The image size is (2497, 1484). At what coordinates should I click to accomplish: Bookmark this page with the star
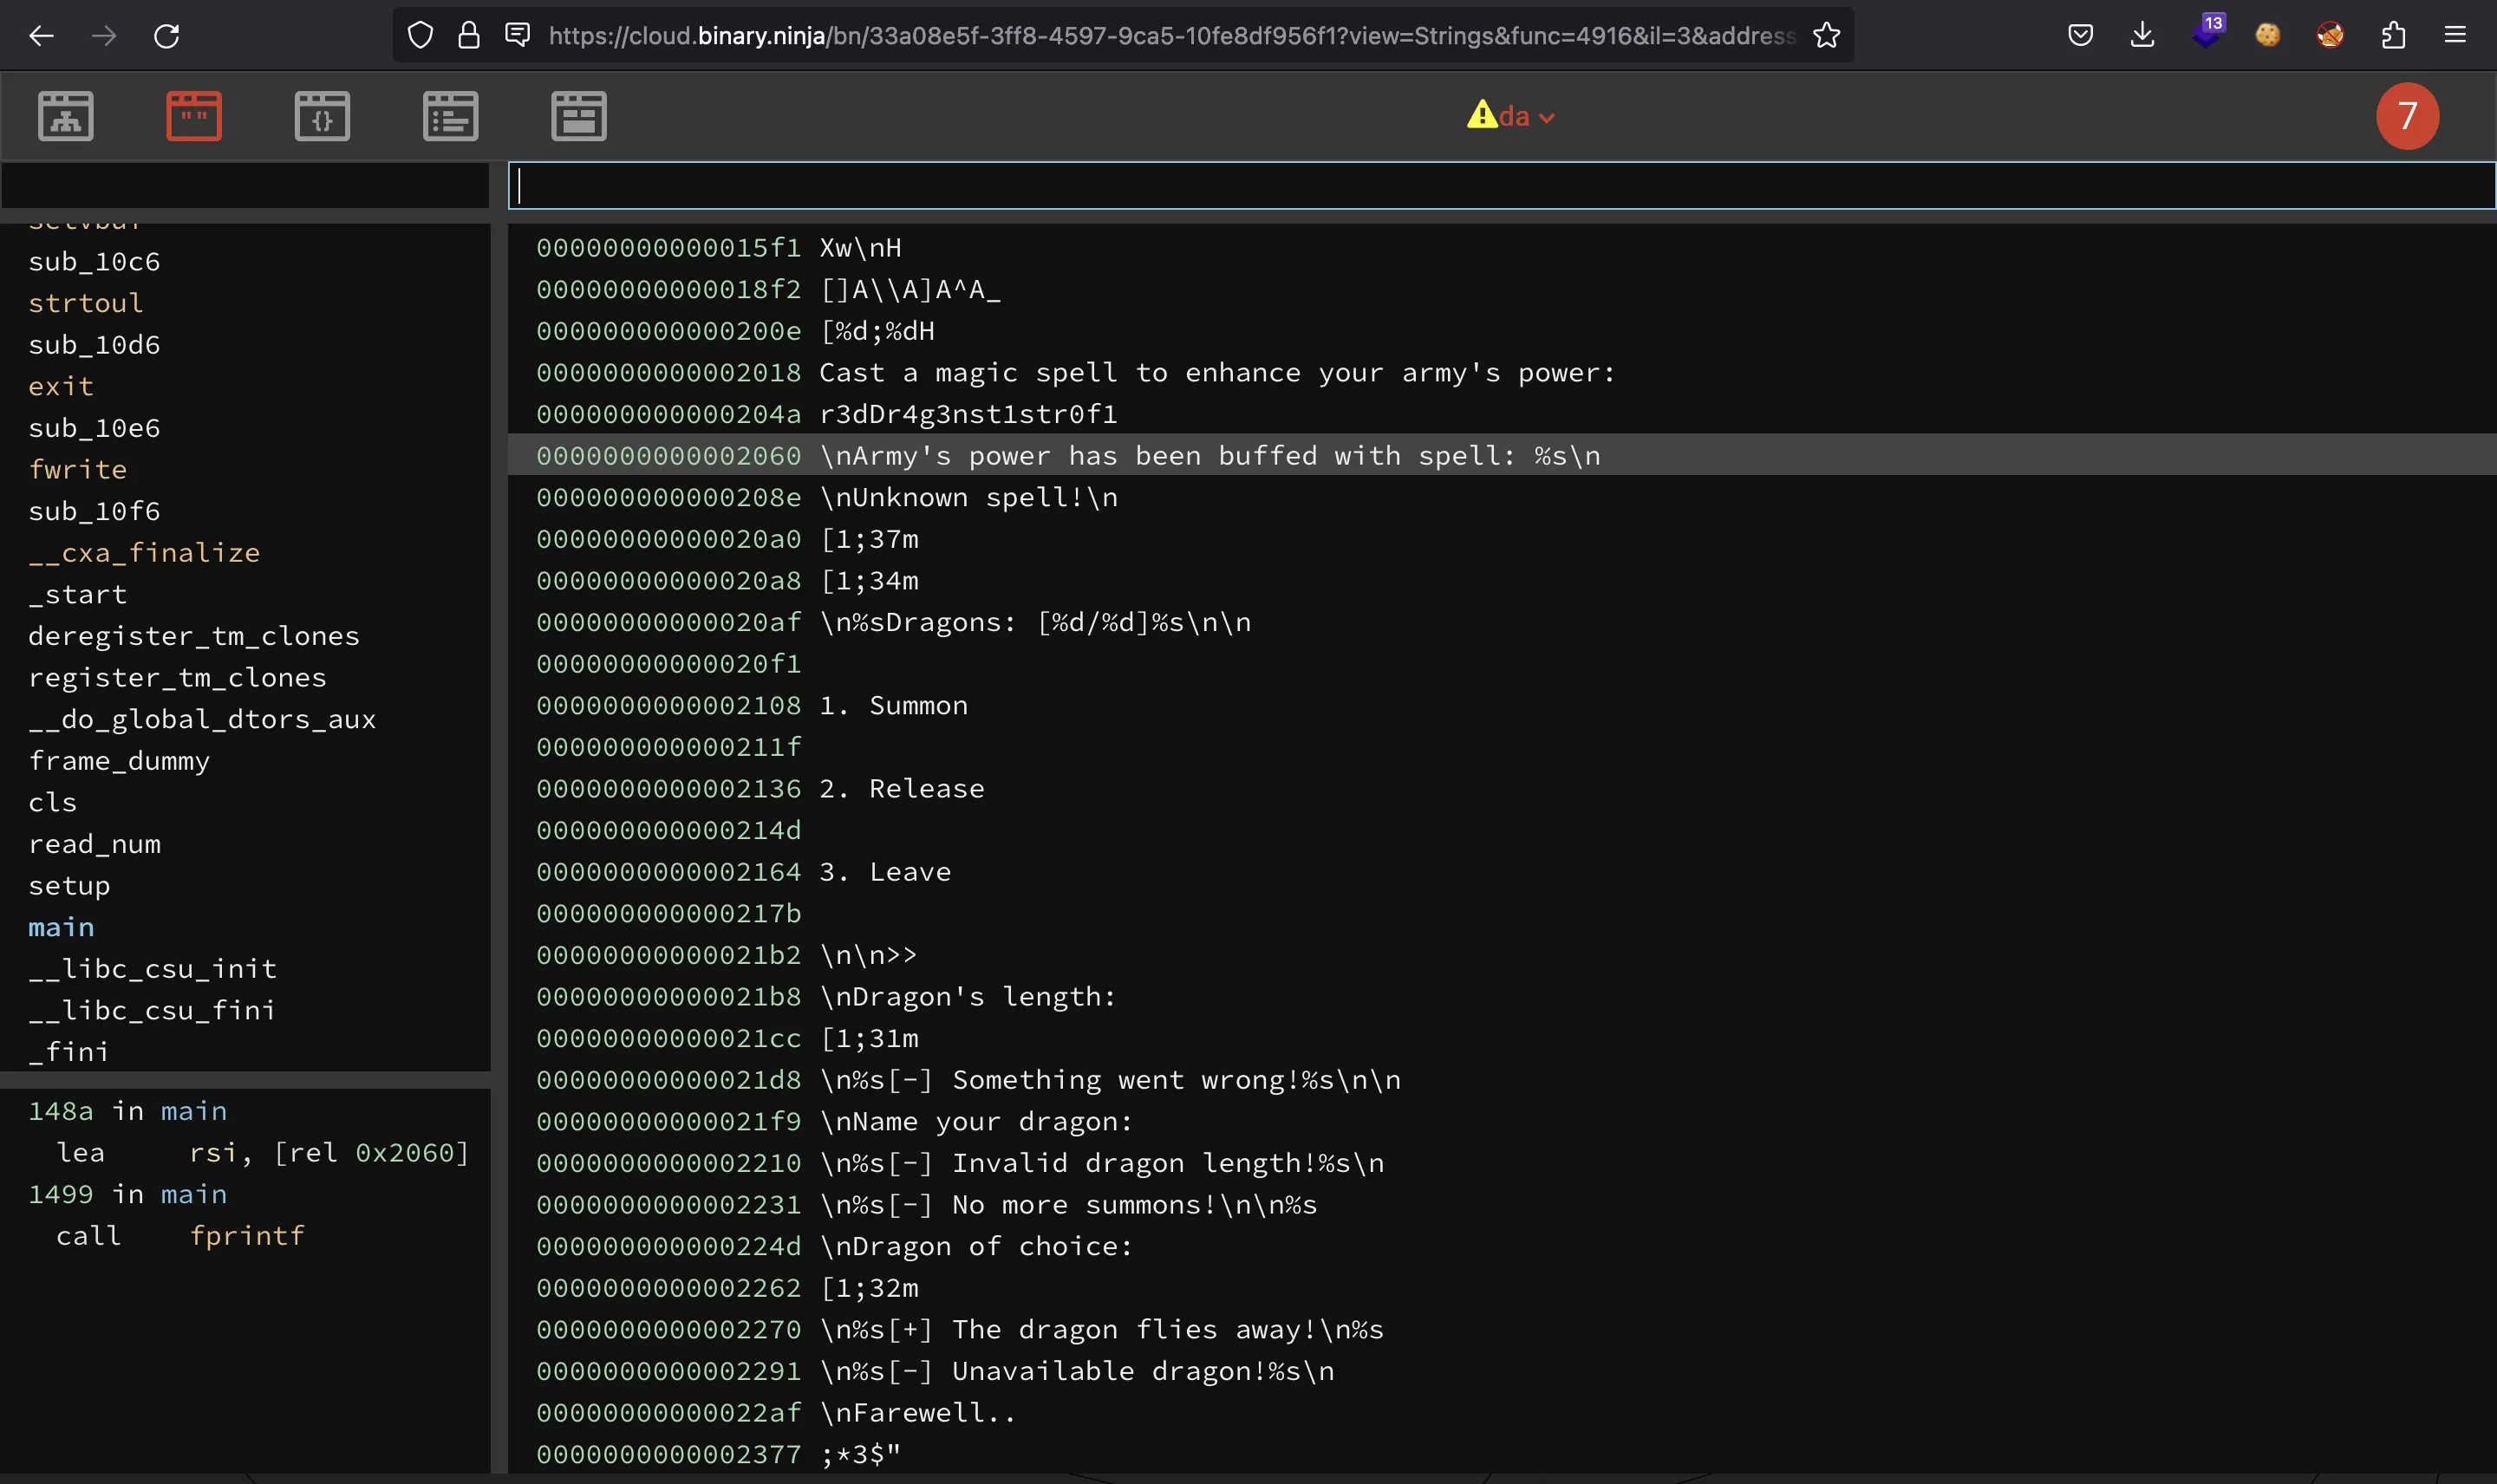[x=1826, y=36]
